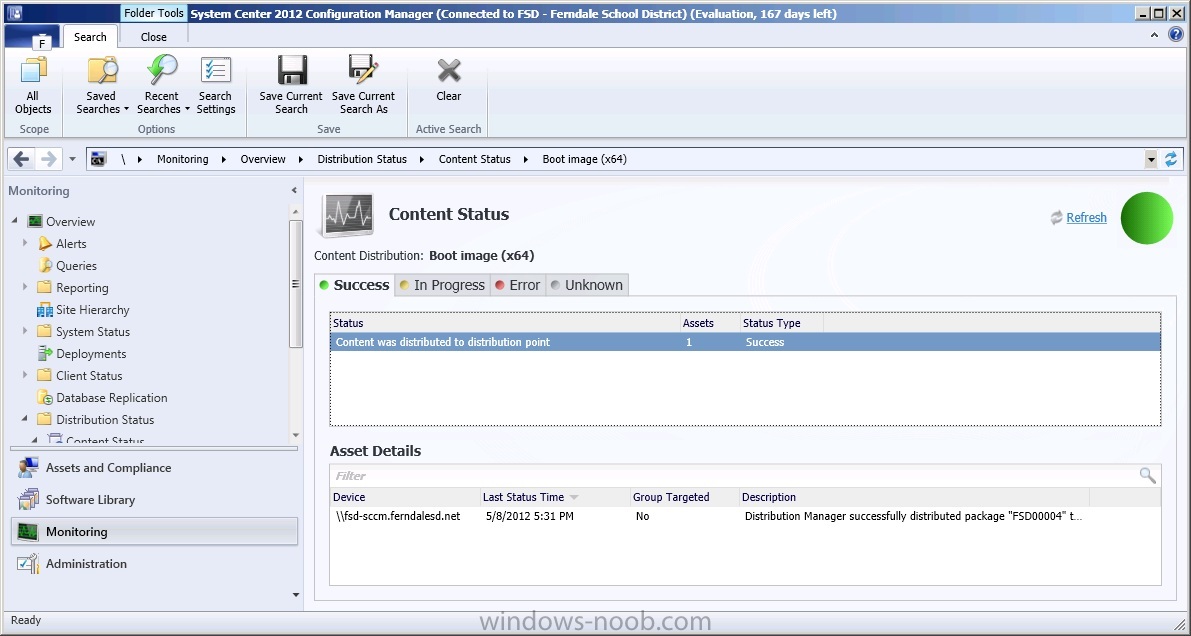The width and height of the screenshot is (1191, 636).
Task: Click the magnifier icon in Asset Details filter
Action: [1147, 476]
